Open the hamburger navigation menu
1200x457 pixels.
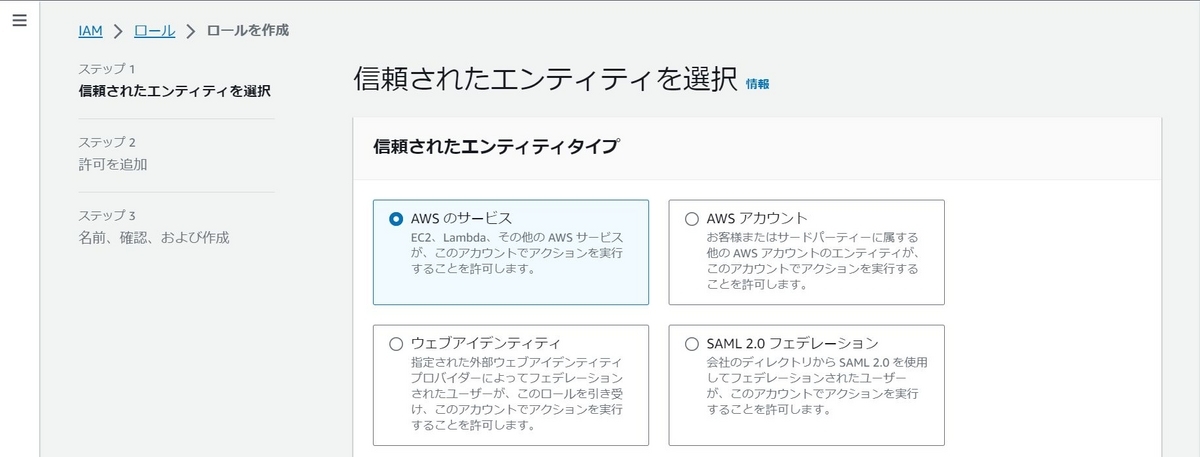[18, 21]
